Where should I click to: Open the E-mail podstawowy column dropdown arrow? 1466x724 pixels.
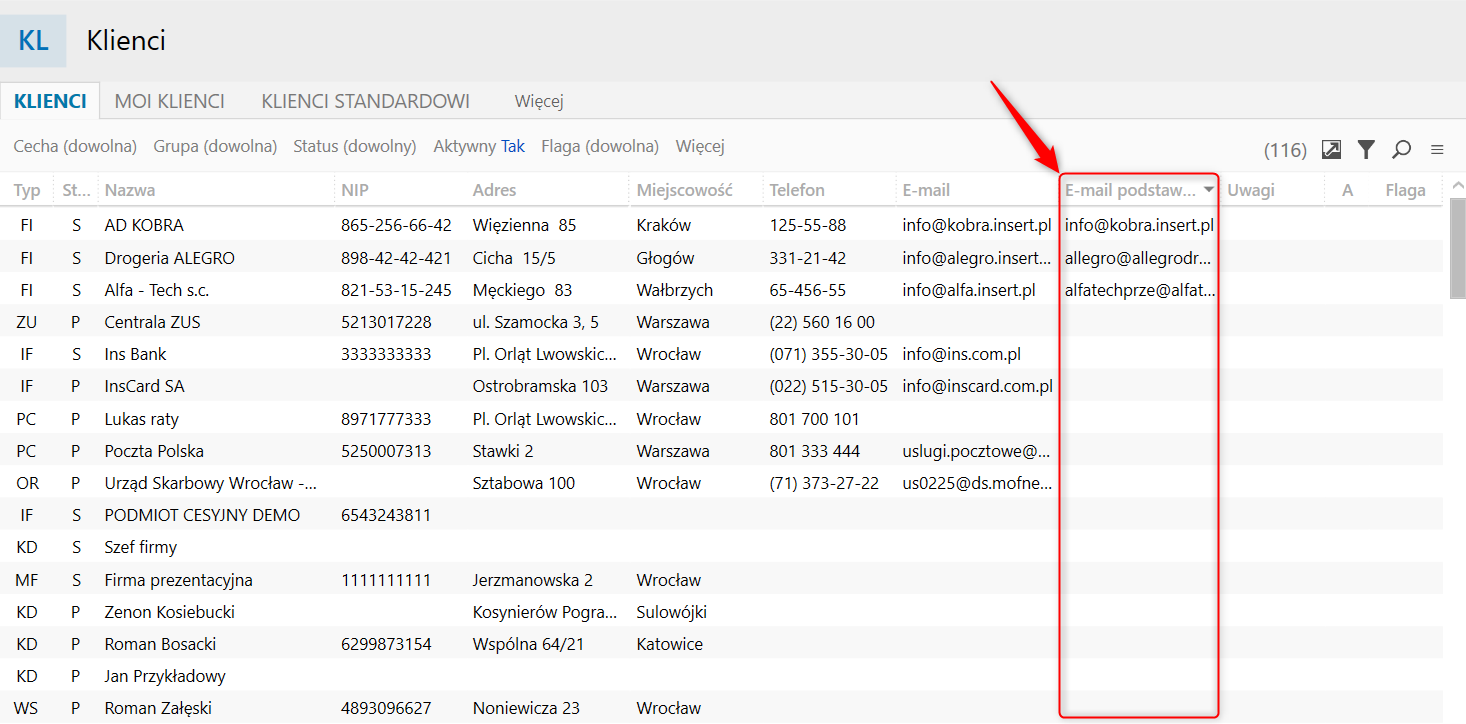(x=1209, y=190)
